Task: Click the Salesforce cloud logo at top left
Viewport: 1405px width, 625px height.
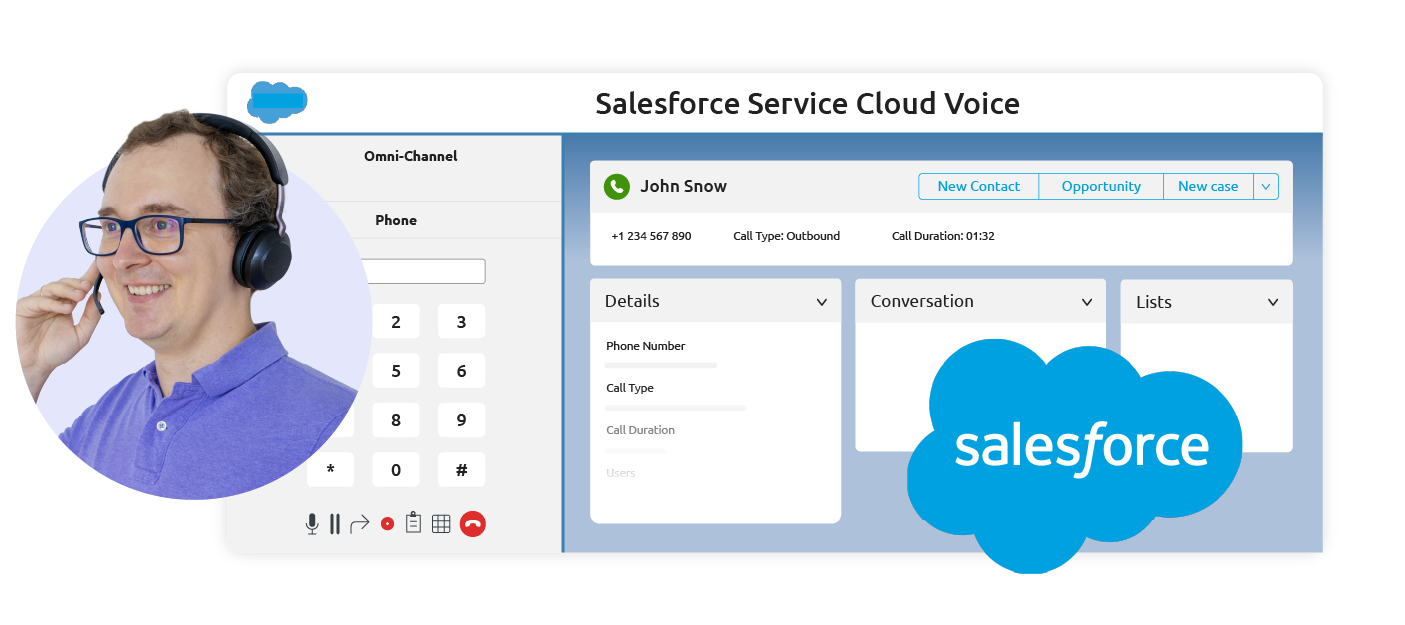Action: (x=277, y=103)
